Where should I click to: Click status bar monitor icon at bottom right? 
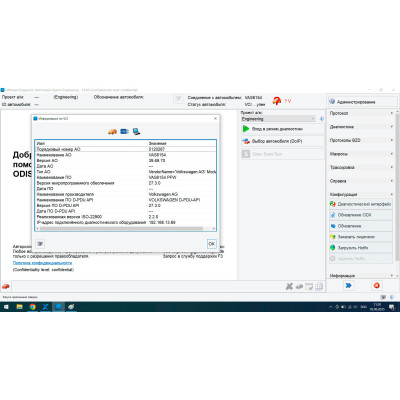click(383, 297)
